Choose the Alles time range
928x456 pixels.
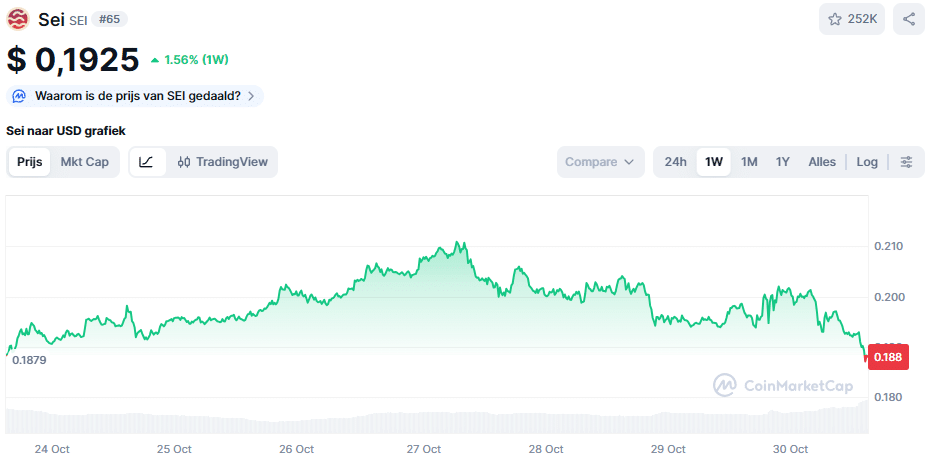[x=822, y=162]
